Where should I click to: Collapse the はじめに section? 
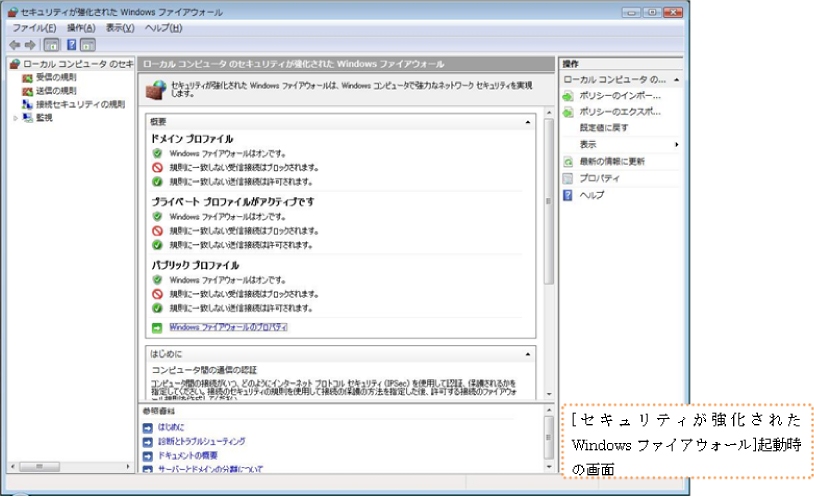click(528, 354)
